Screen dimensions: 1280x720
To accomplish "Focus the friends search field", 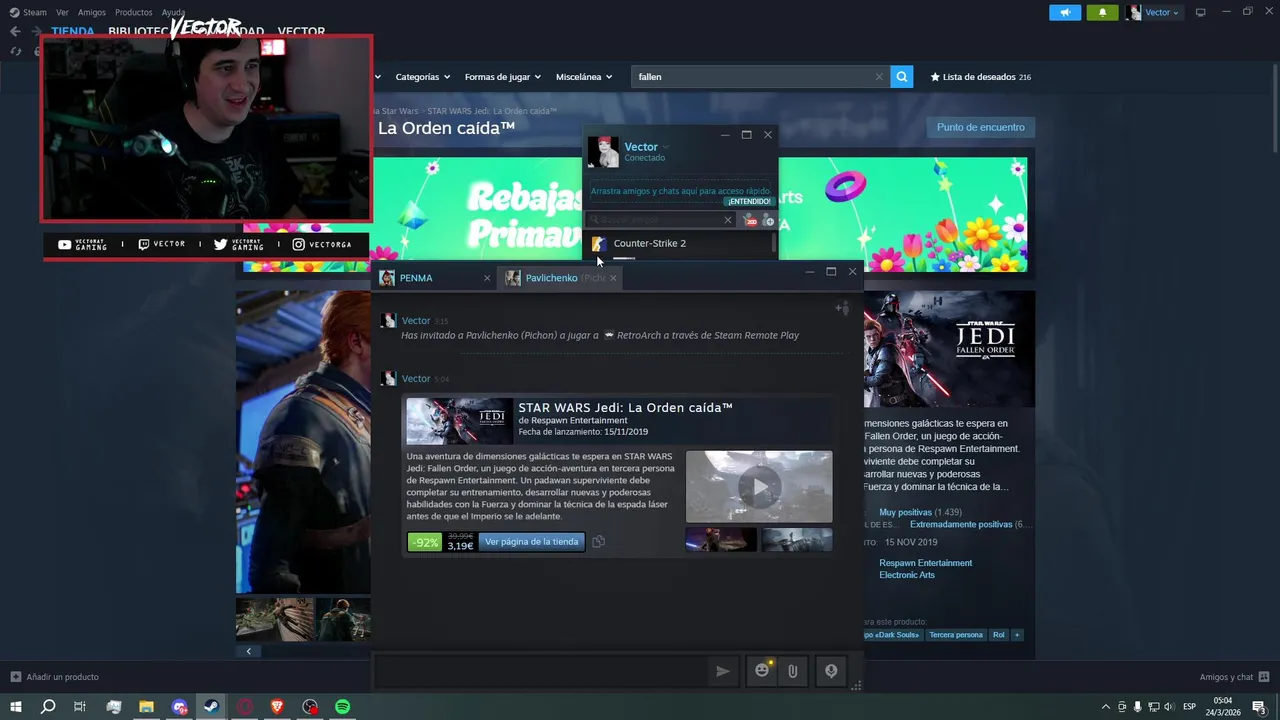I will (660, 220).
